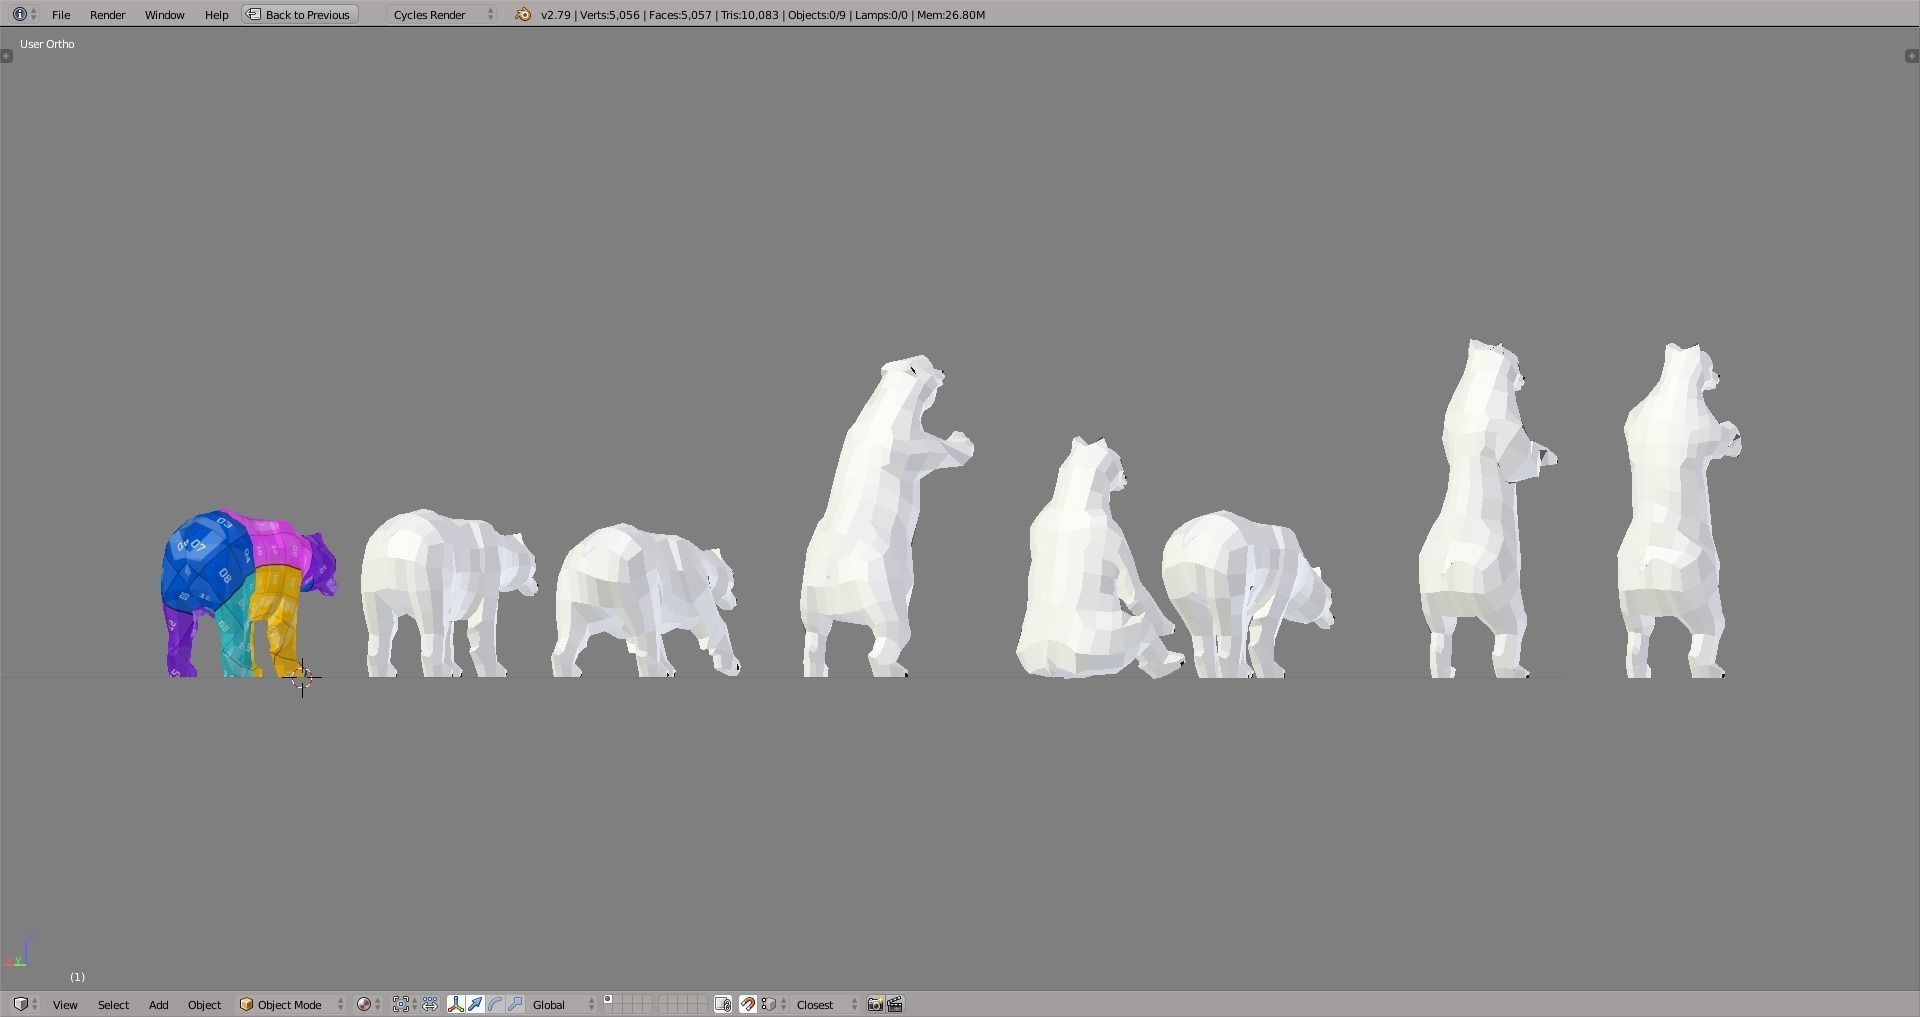
Task: Open the snap element type selector
Action: pos(773,1004)
